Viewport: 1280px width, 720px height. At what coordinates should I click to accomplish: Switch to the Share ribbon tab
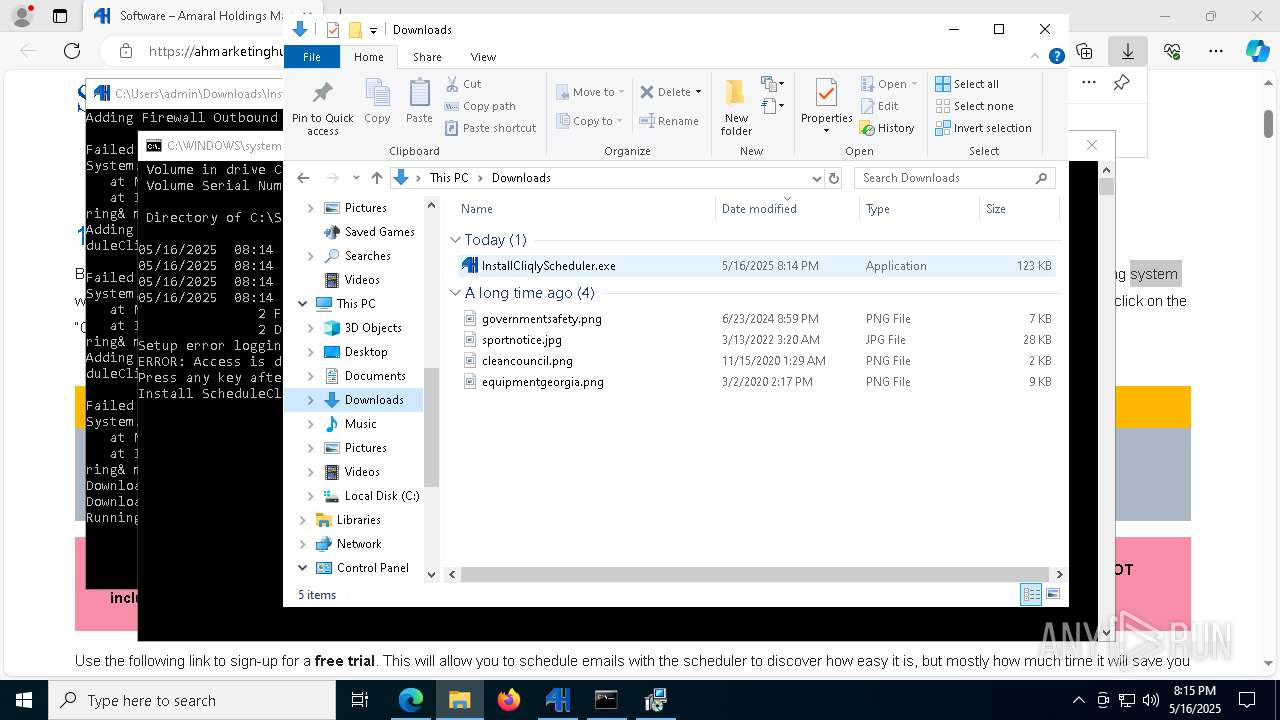coord(427,57)
